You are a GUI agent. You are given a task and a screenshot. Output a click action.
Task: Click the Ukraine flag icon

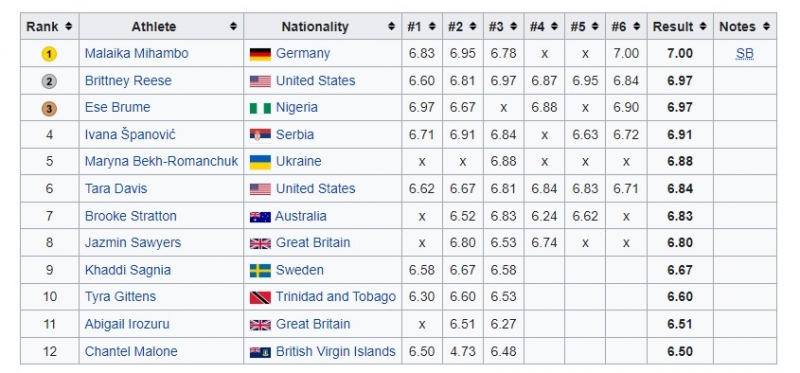pos(260,162)
